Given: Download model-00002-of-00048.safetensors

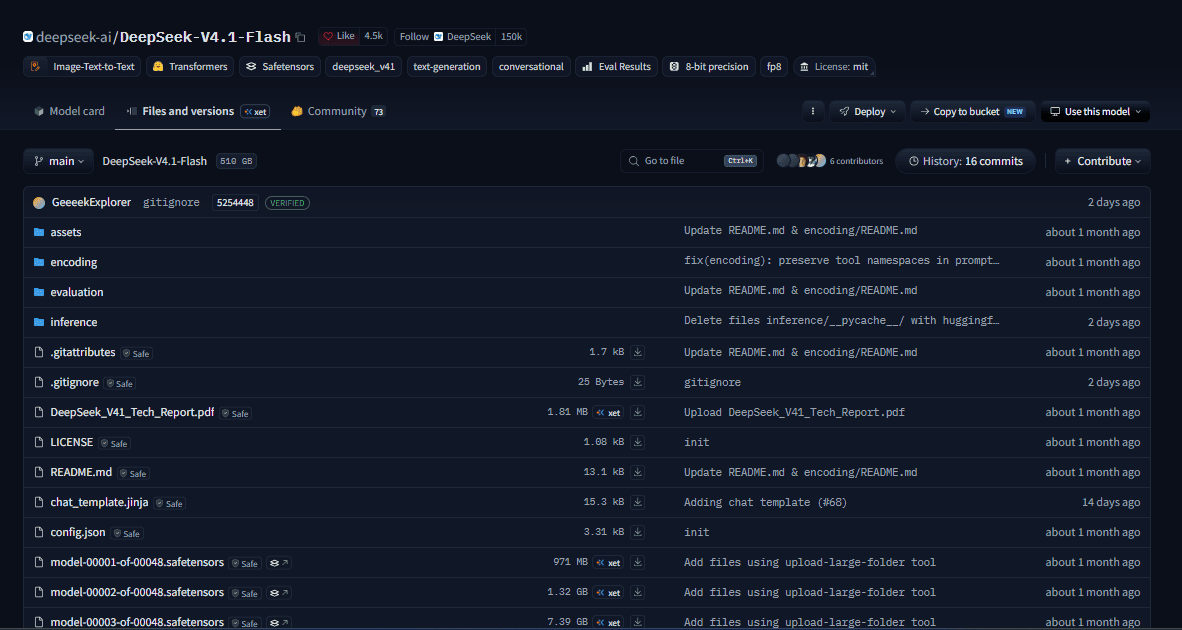Looking at the screenshot, I should tap(638, 592).
